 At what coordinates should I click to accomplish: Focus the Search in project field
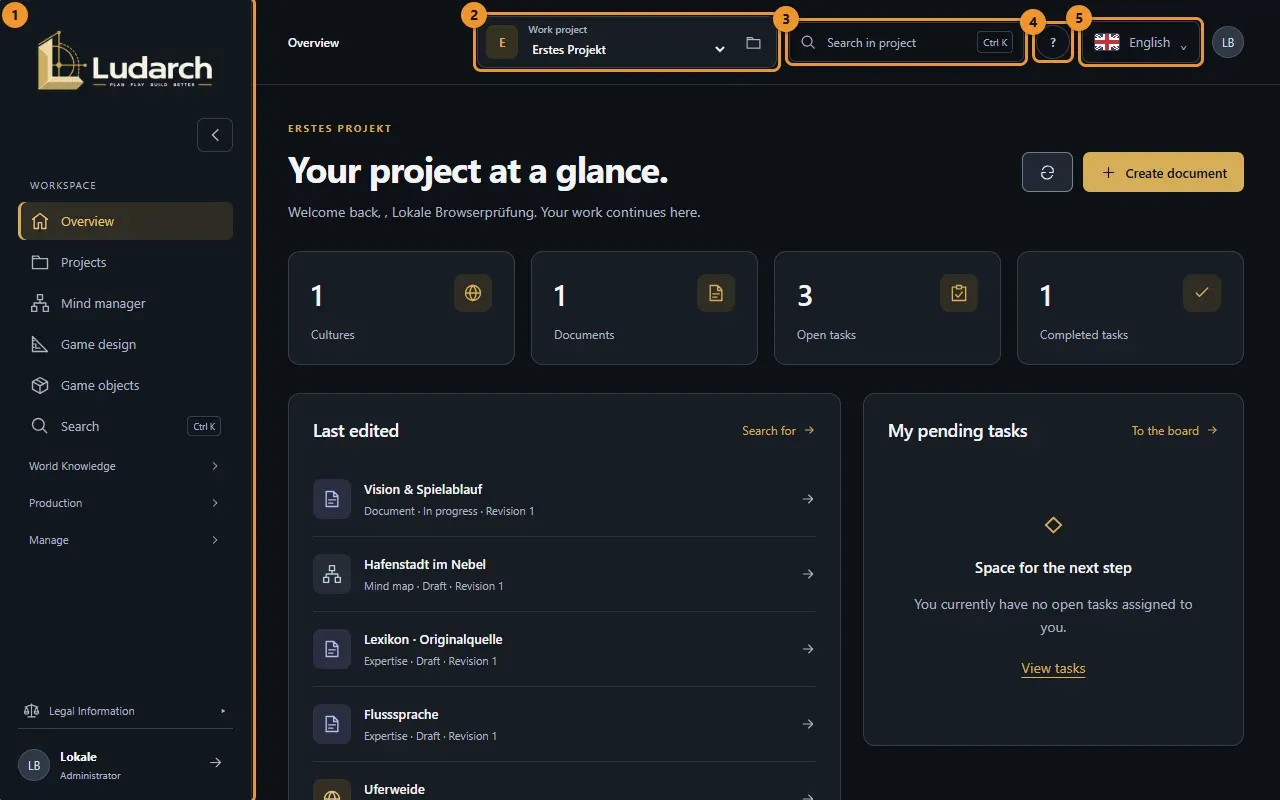pos(906,43)
